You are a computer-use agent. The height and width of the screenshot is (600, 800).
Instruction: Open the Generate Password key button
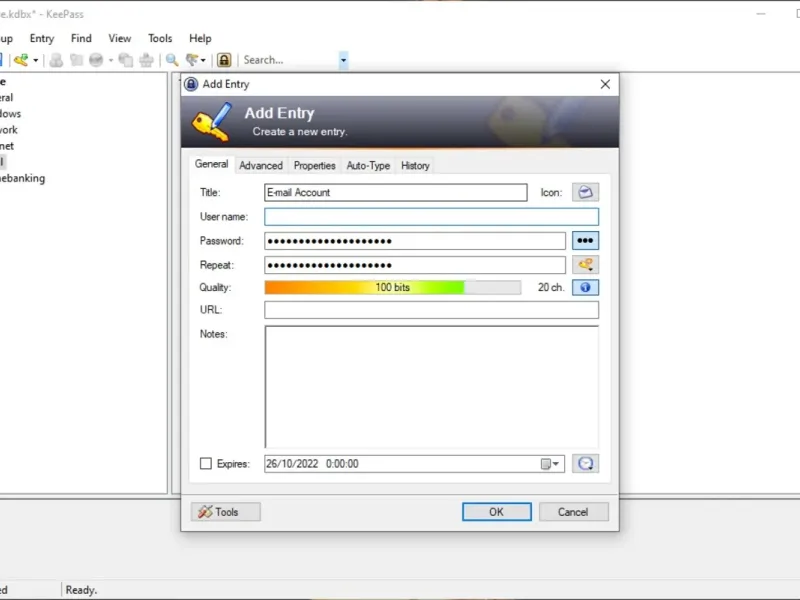pyautogui.click(x=585, y=264)
